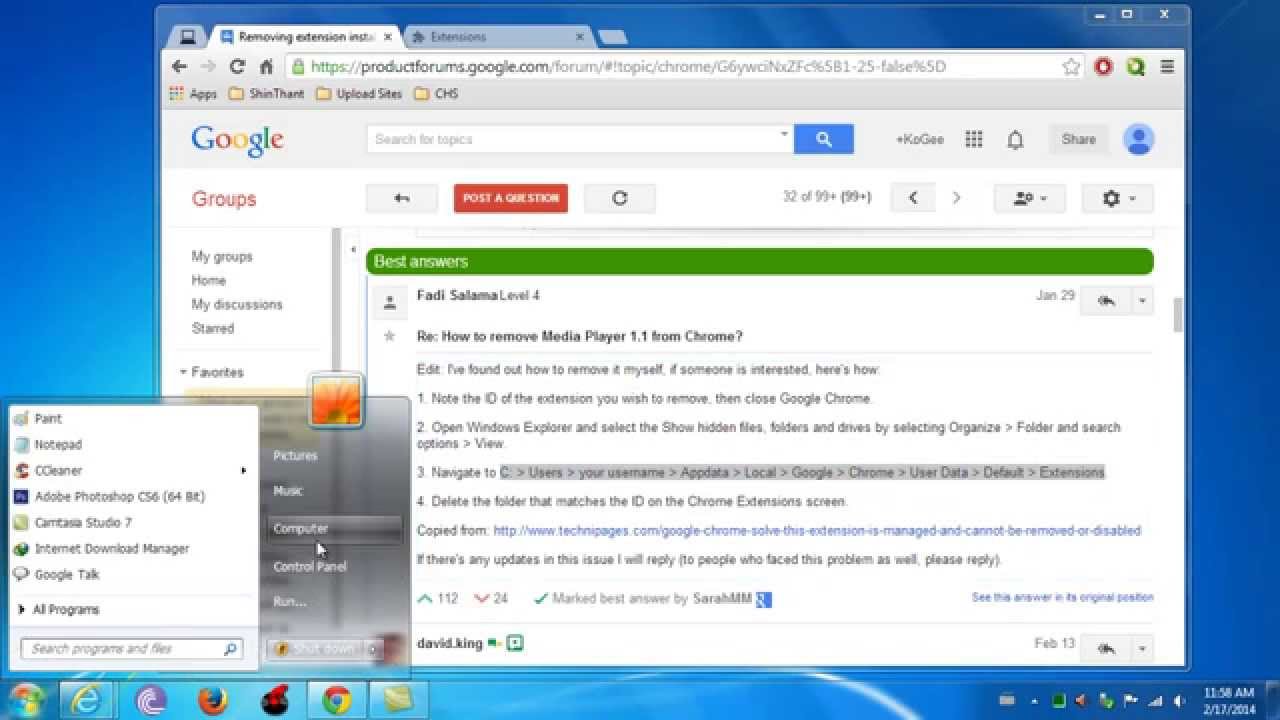The width and height of the screenshot is (1280, 720).
Task: Click the red Opera-style extension icon
Action: [1104, 67]
